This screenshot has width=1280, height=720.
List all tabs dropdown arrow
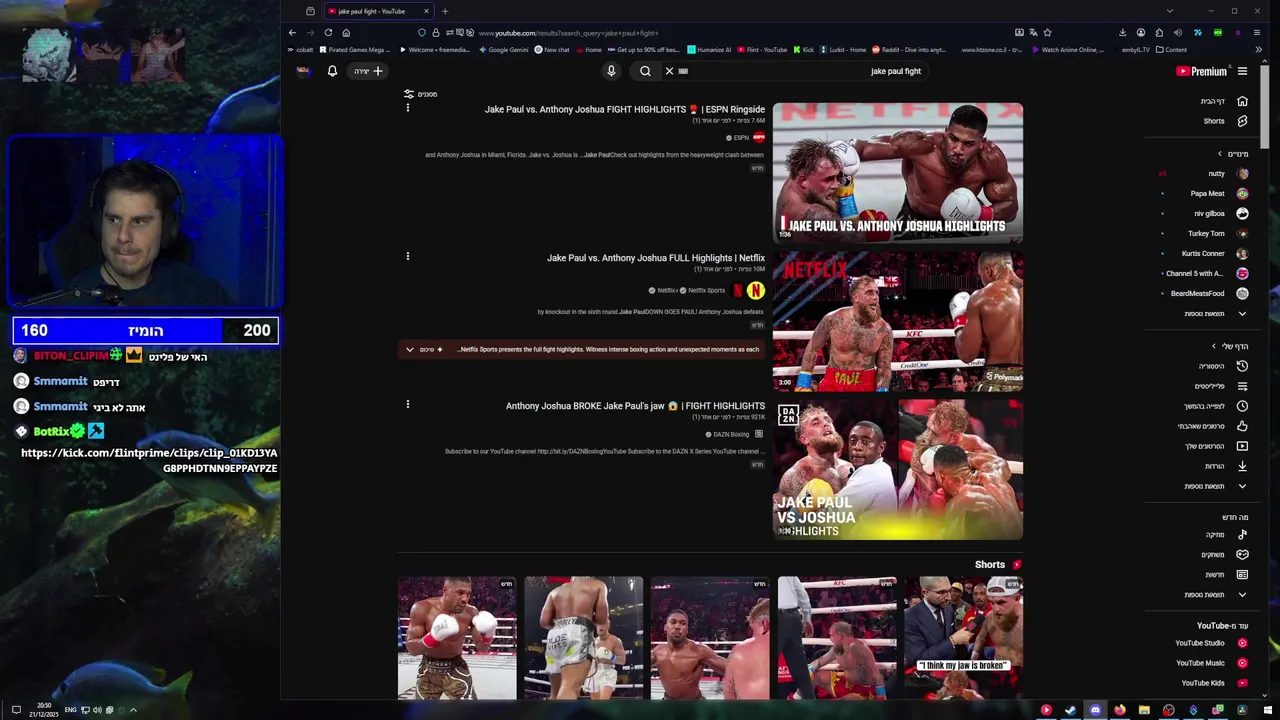(x=1169, y=11)
